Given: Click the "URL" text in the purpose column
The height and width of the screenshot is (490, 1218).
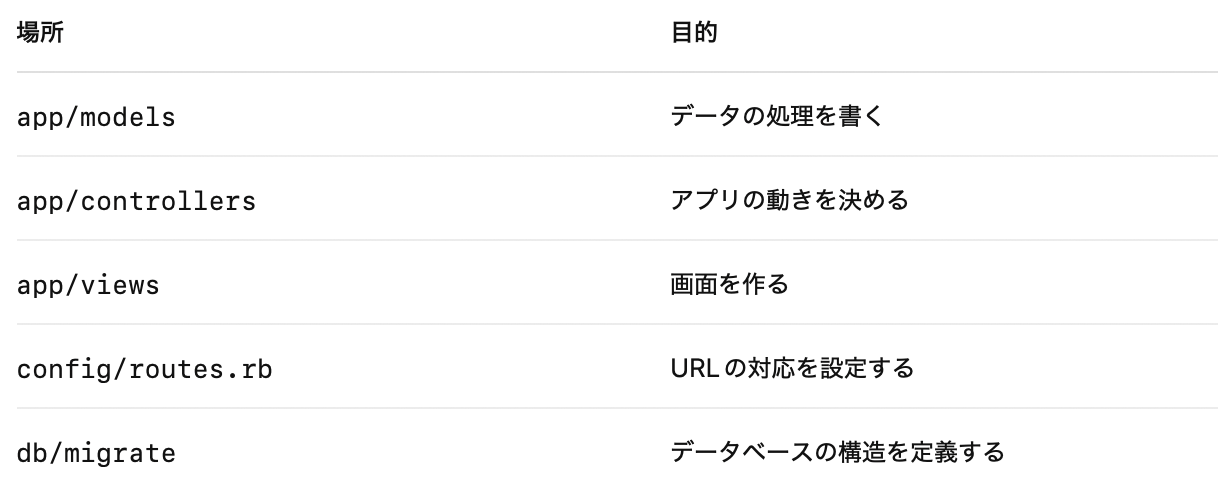Looking at the screenshot, I should [x=689, y=369].
